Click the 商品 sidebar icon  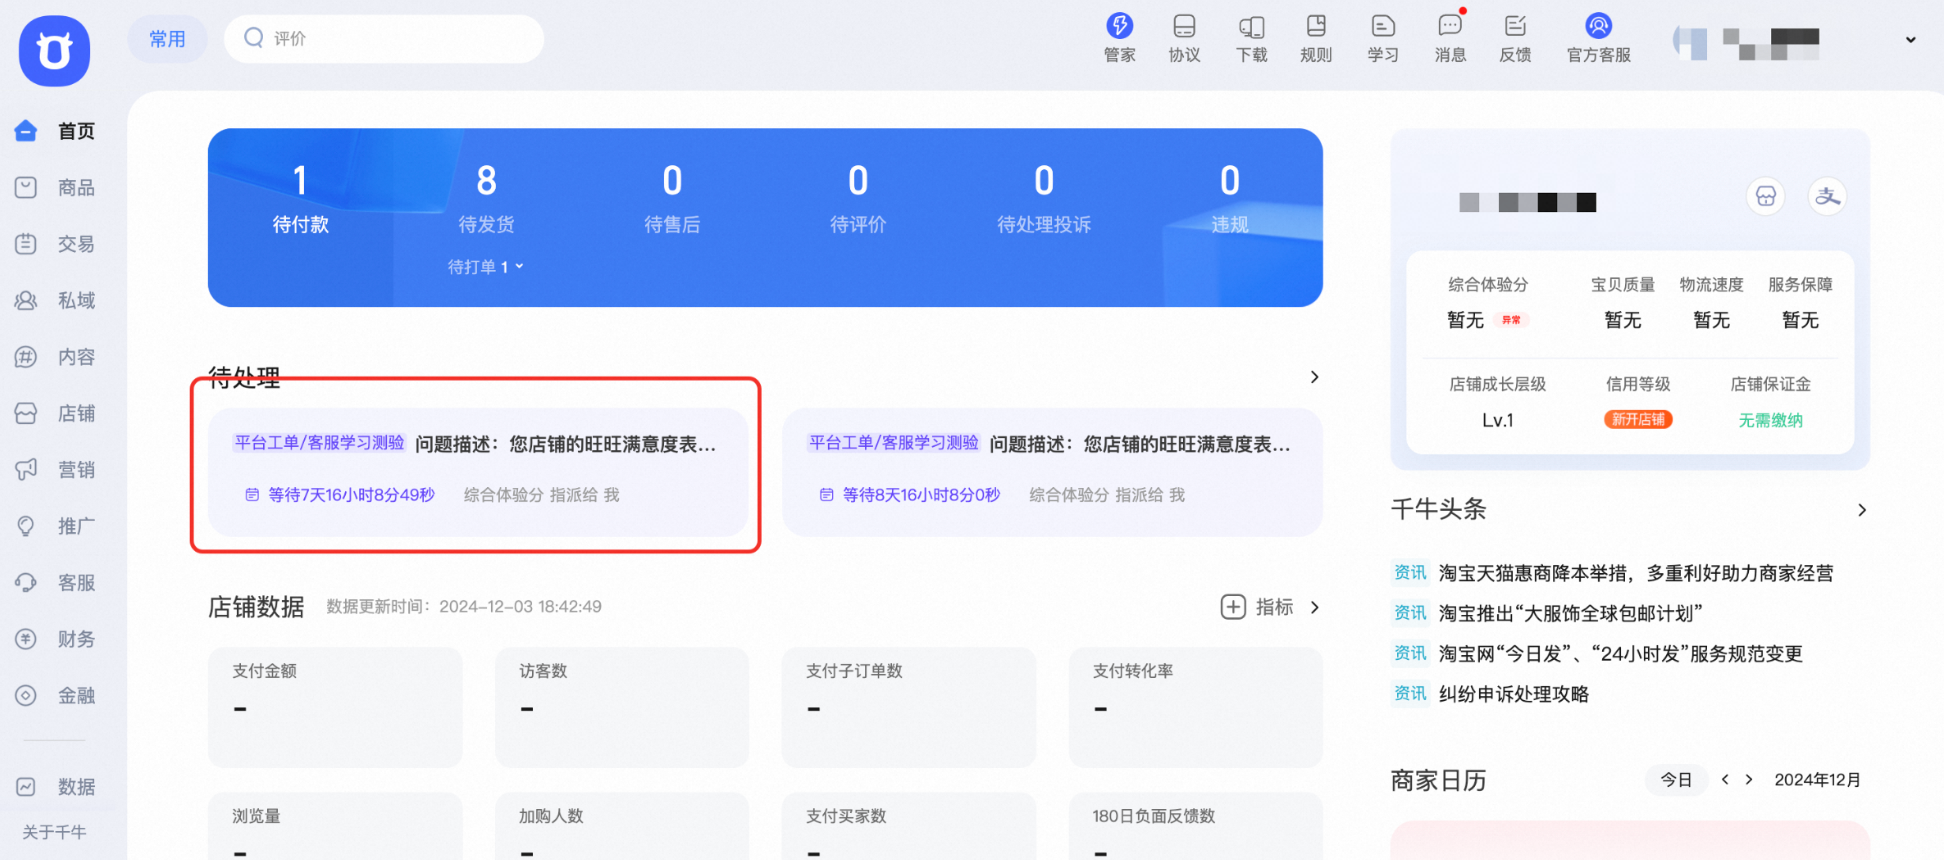pos(26,187)
